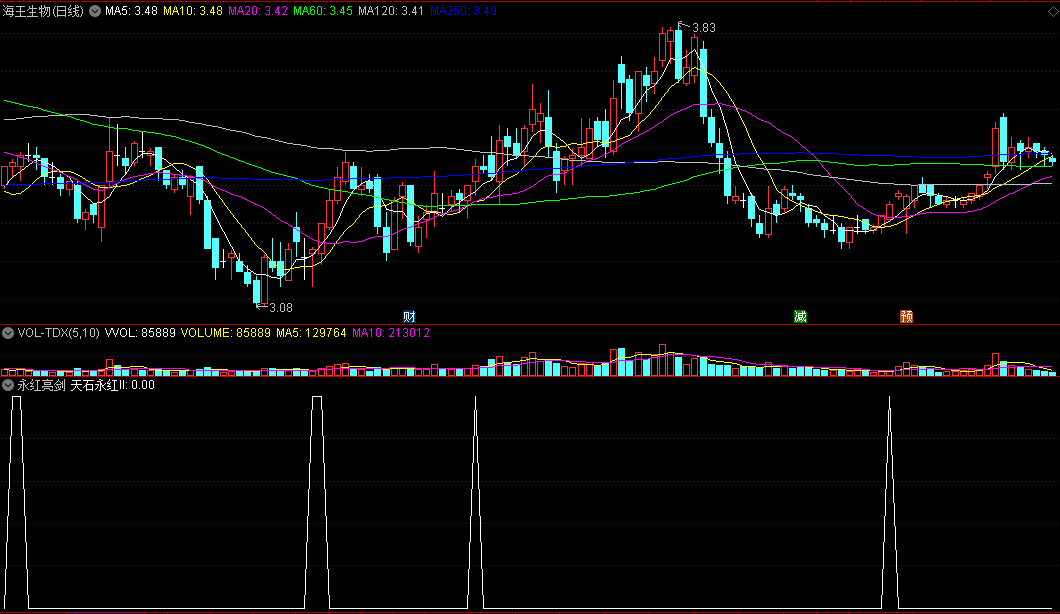Open the green 减 event marker
The height and width of the screenshot is (614, 1060).
800,316
